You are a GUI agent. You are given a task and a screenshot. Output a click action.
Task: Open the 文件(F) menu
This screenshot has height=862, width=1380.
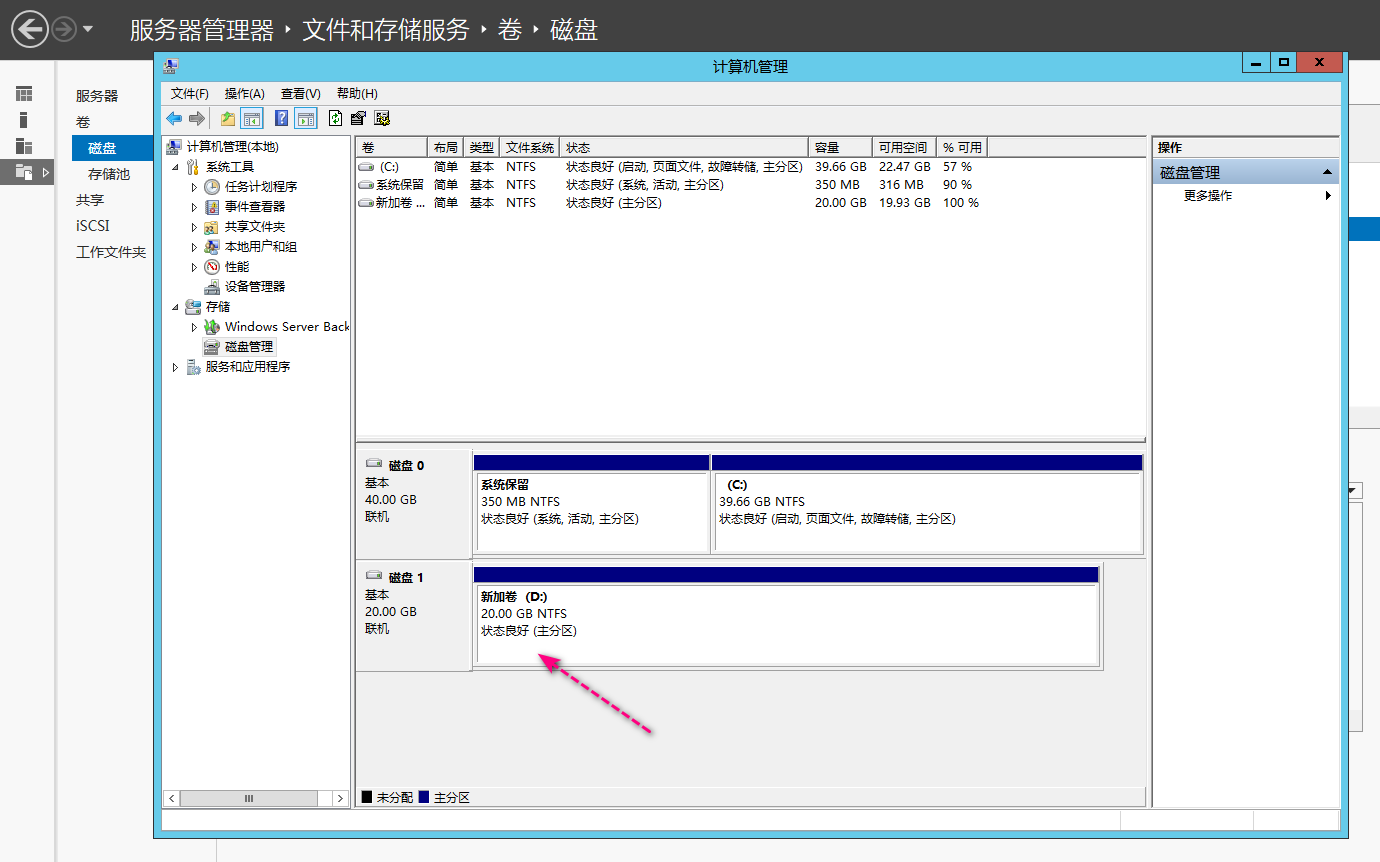[190, 93]
